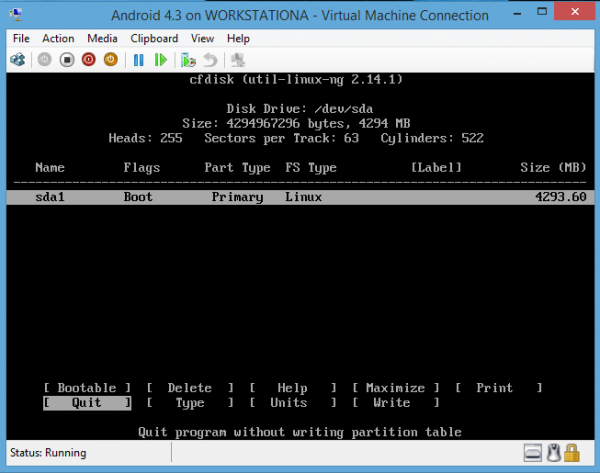This screenshot has height=473, width=600.
Task: Click the Disk Drive /dev/sda line
Action: coord(300,109)
